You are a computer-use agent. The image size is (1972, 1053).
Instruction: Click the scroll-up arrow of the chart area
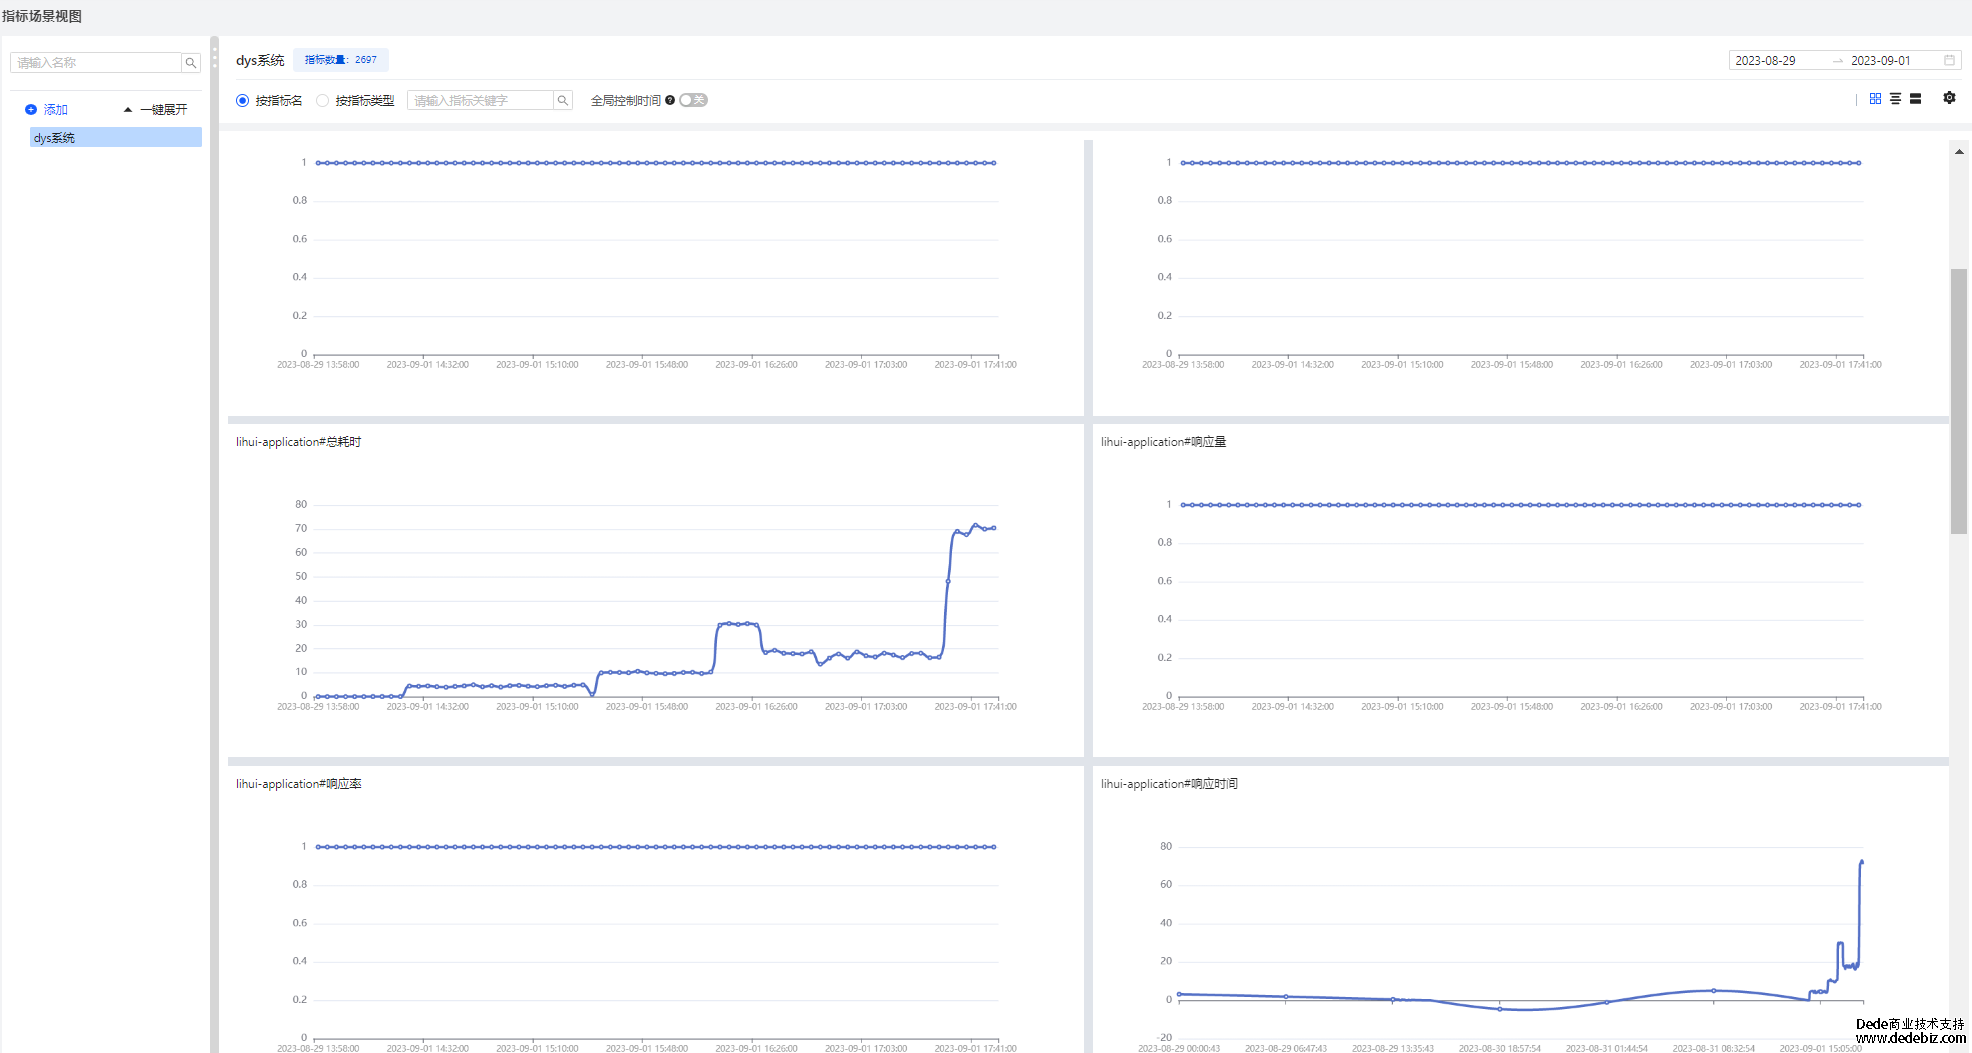click(x=1959, y=152)
